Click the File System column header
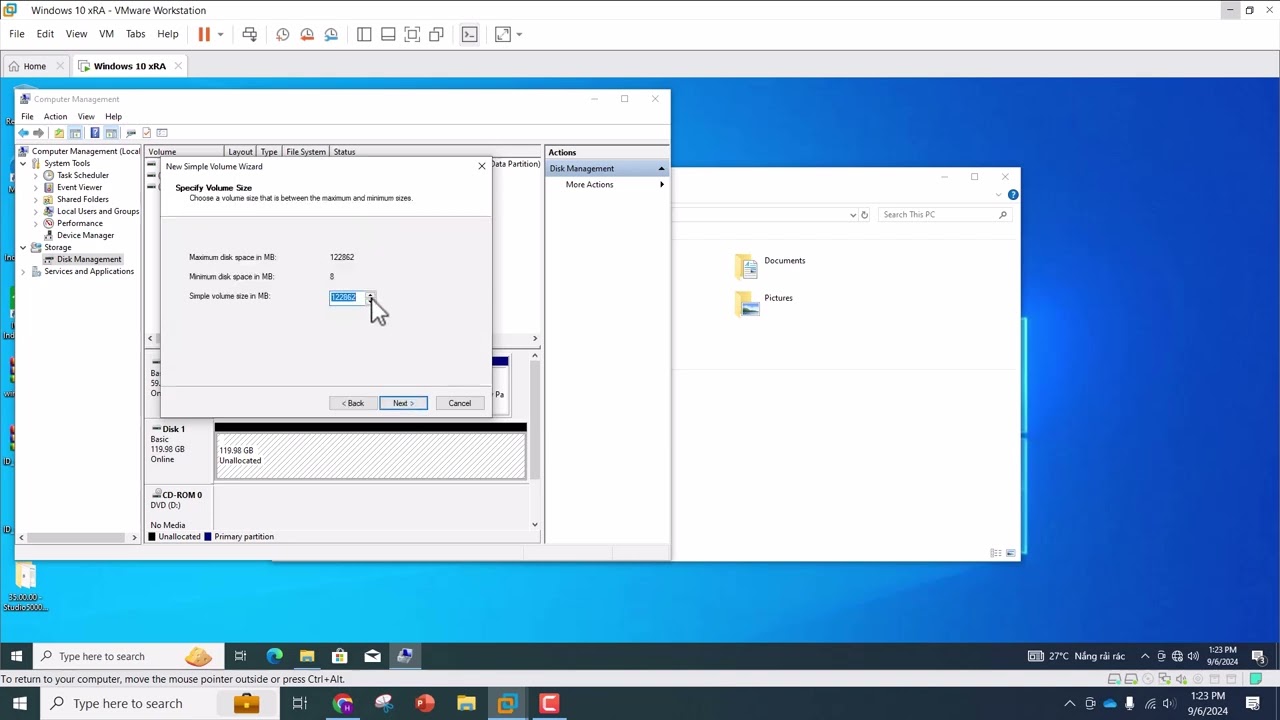 (306, 152)
